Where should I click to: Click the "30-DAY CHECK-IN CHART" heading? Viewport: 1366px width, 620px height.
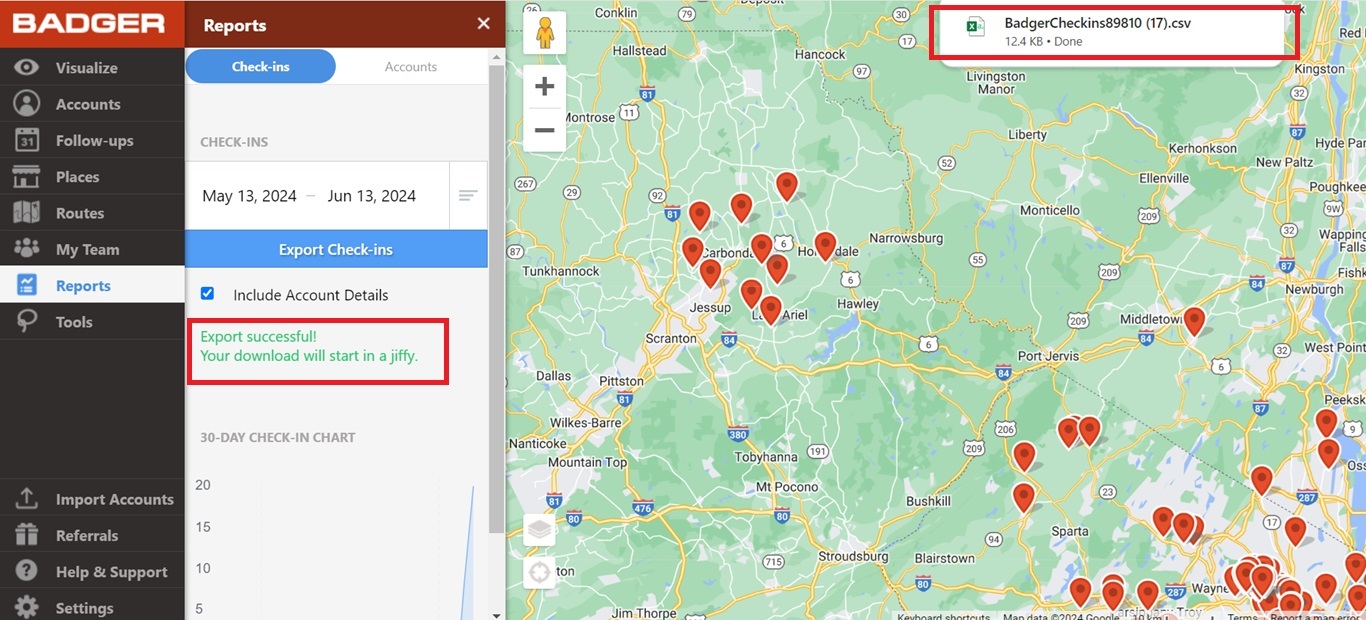(x=278, y=437)
